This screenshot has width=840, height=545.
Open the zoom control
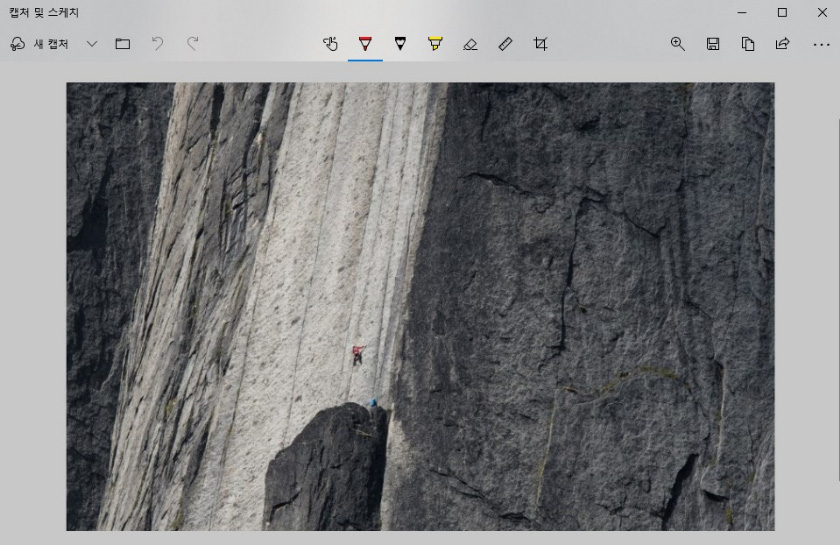tap(678, 44)
